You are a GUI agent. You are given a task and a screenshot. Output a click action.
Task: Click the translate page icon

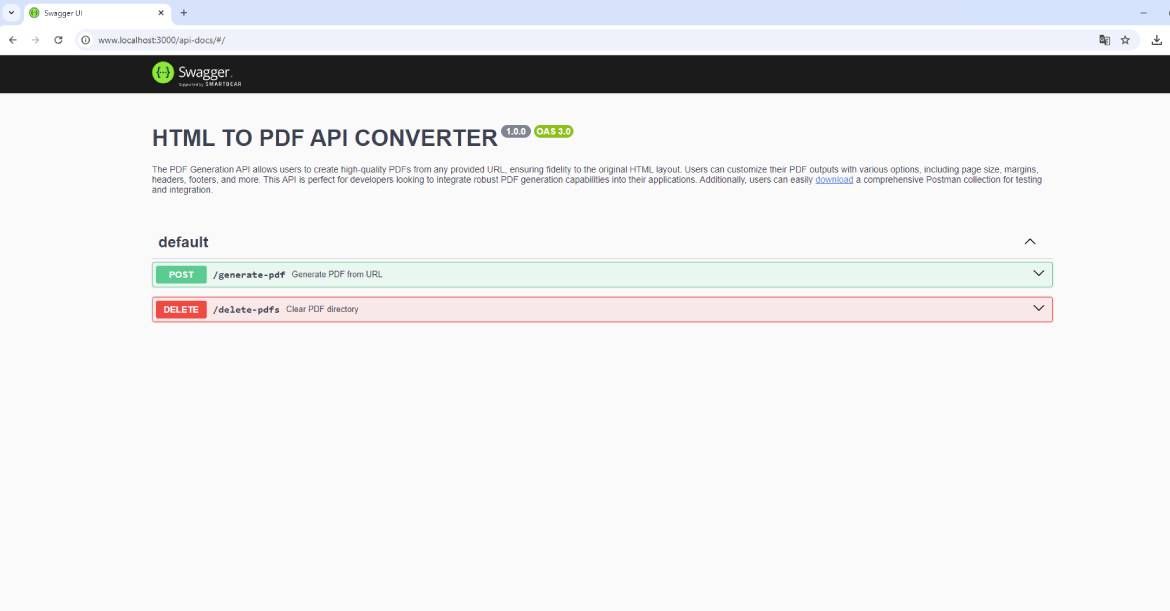click(x=1104, y=40)
